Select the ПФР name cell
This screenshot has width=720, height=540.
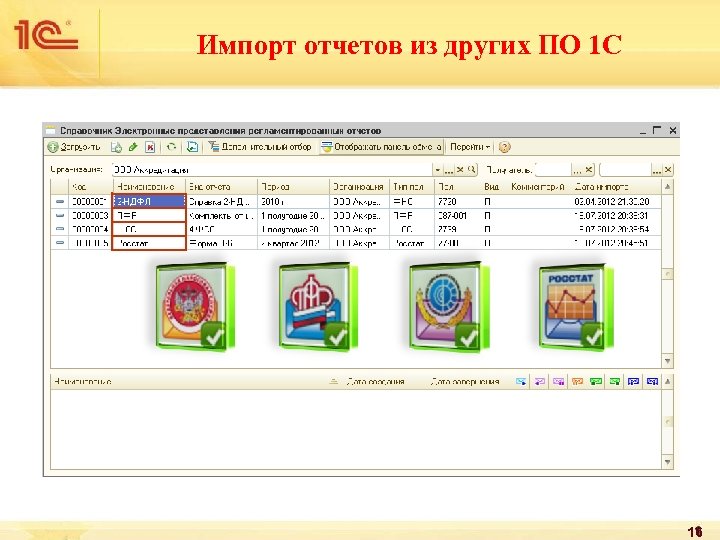(149, 215)
